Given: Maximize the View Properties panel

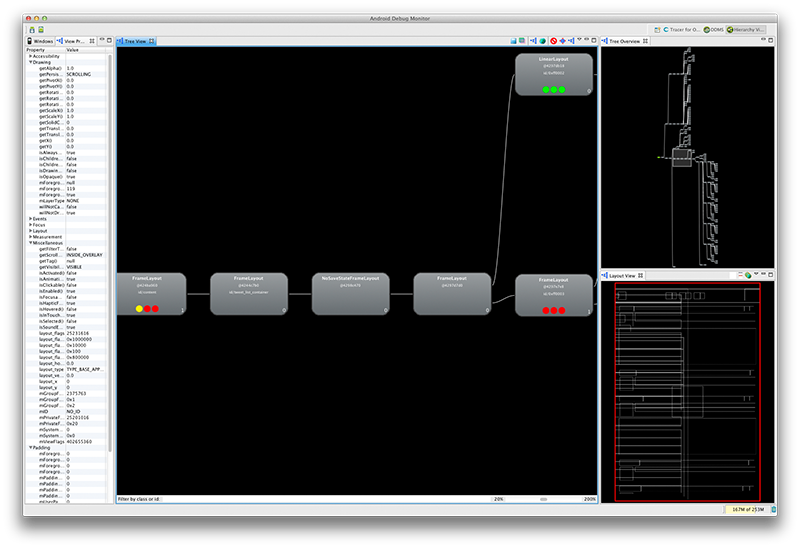Looking at the screenshot, I should coord(109,40).
